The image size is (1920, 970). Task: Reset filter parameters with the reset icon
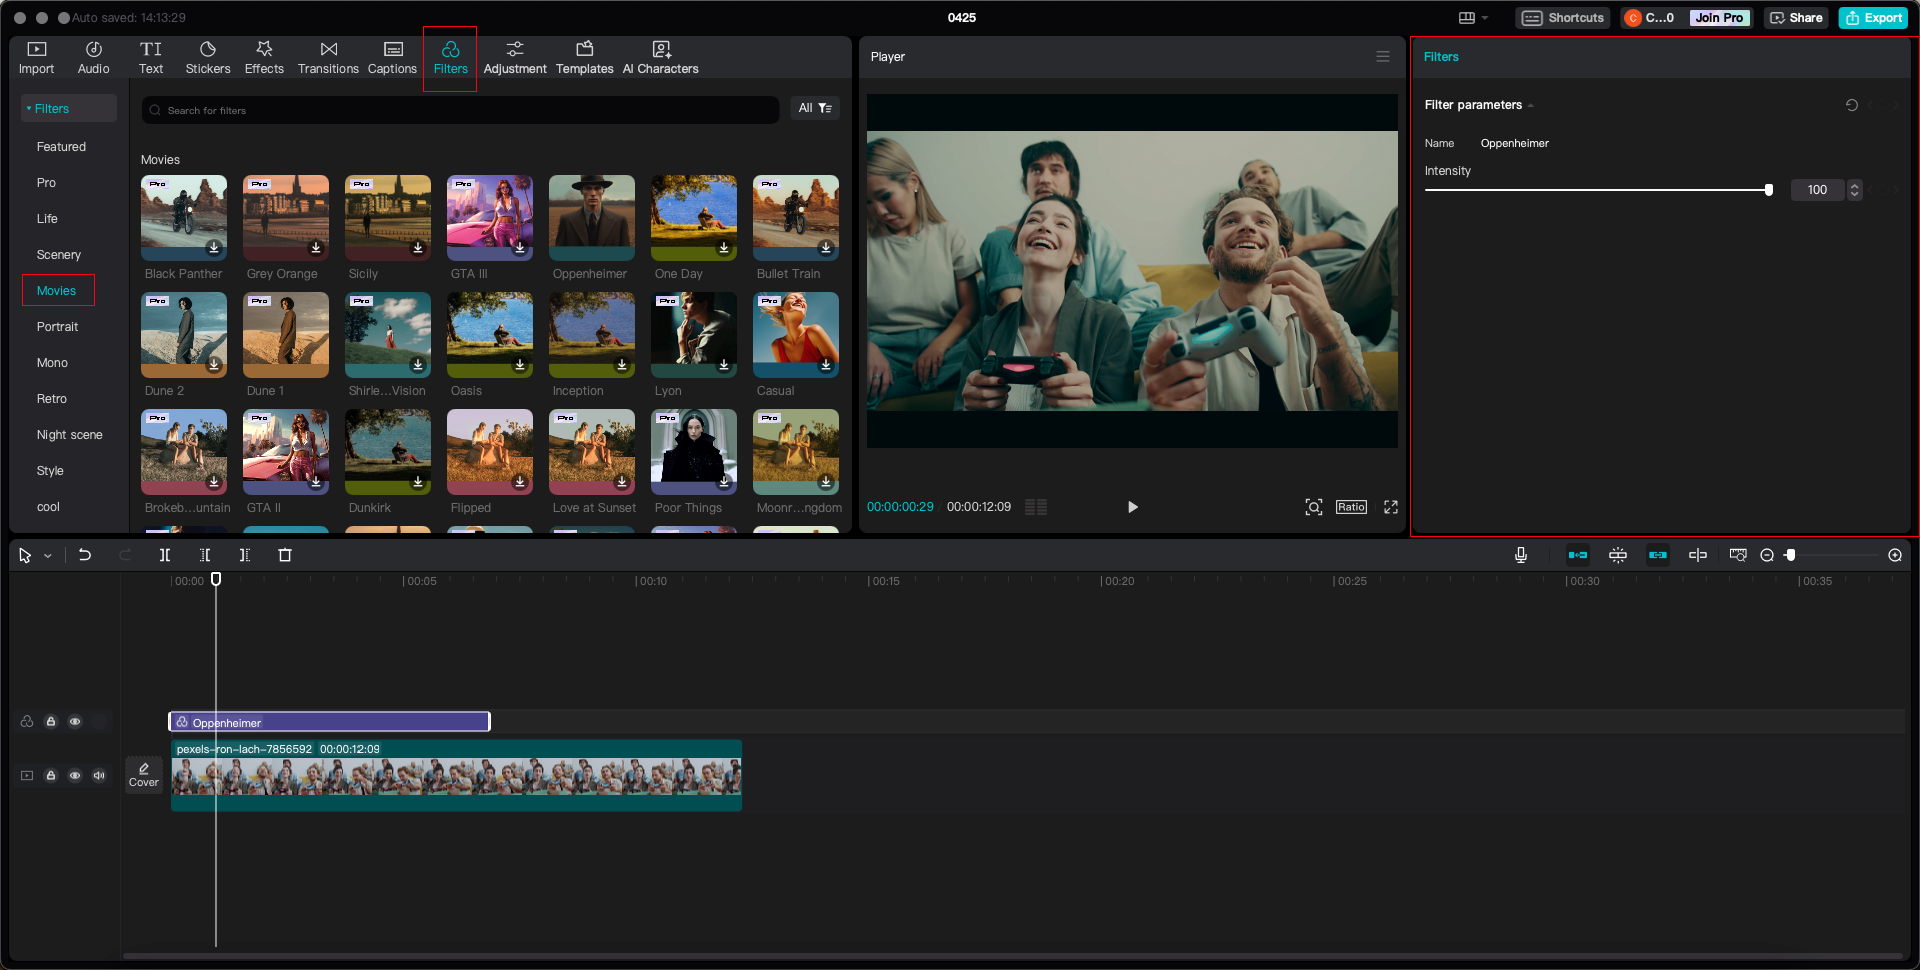[1852, 105]
